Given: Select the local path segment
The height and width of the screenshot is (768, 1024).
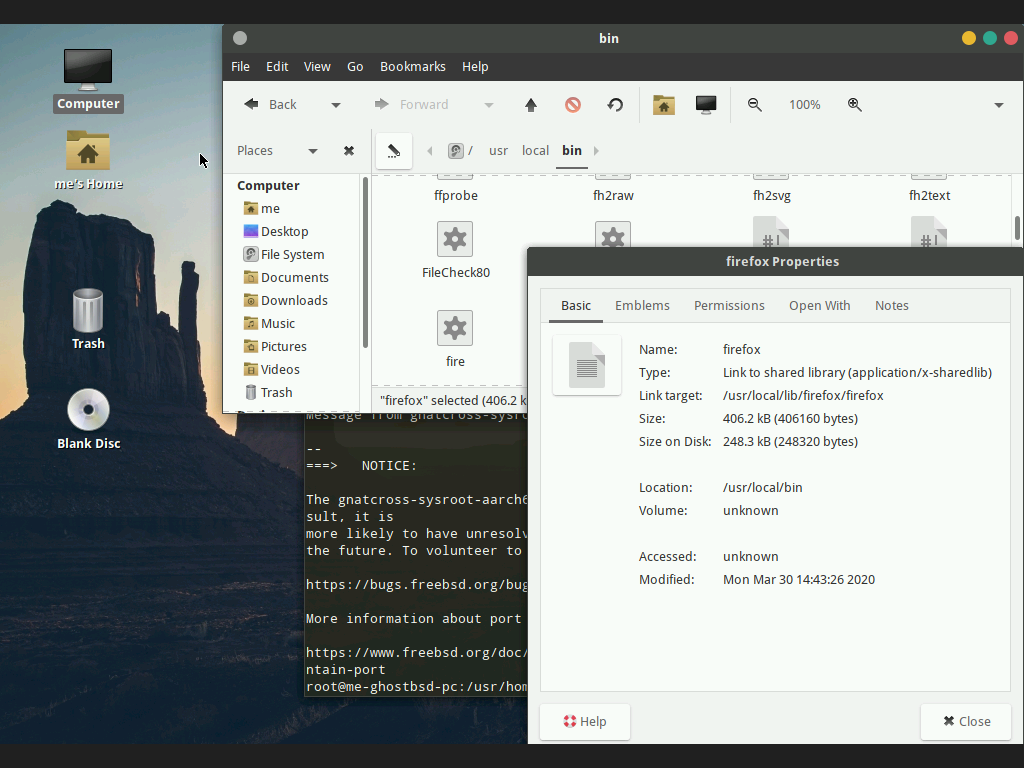Looking at the screenshot, I should pos(536,151).
